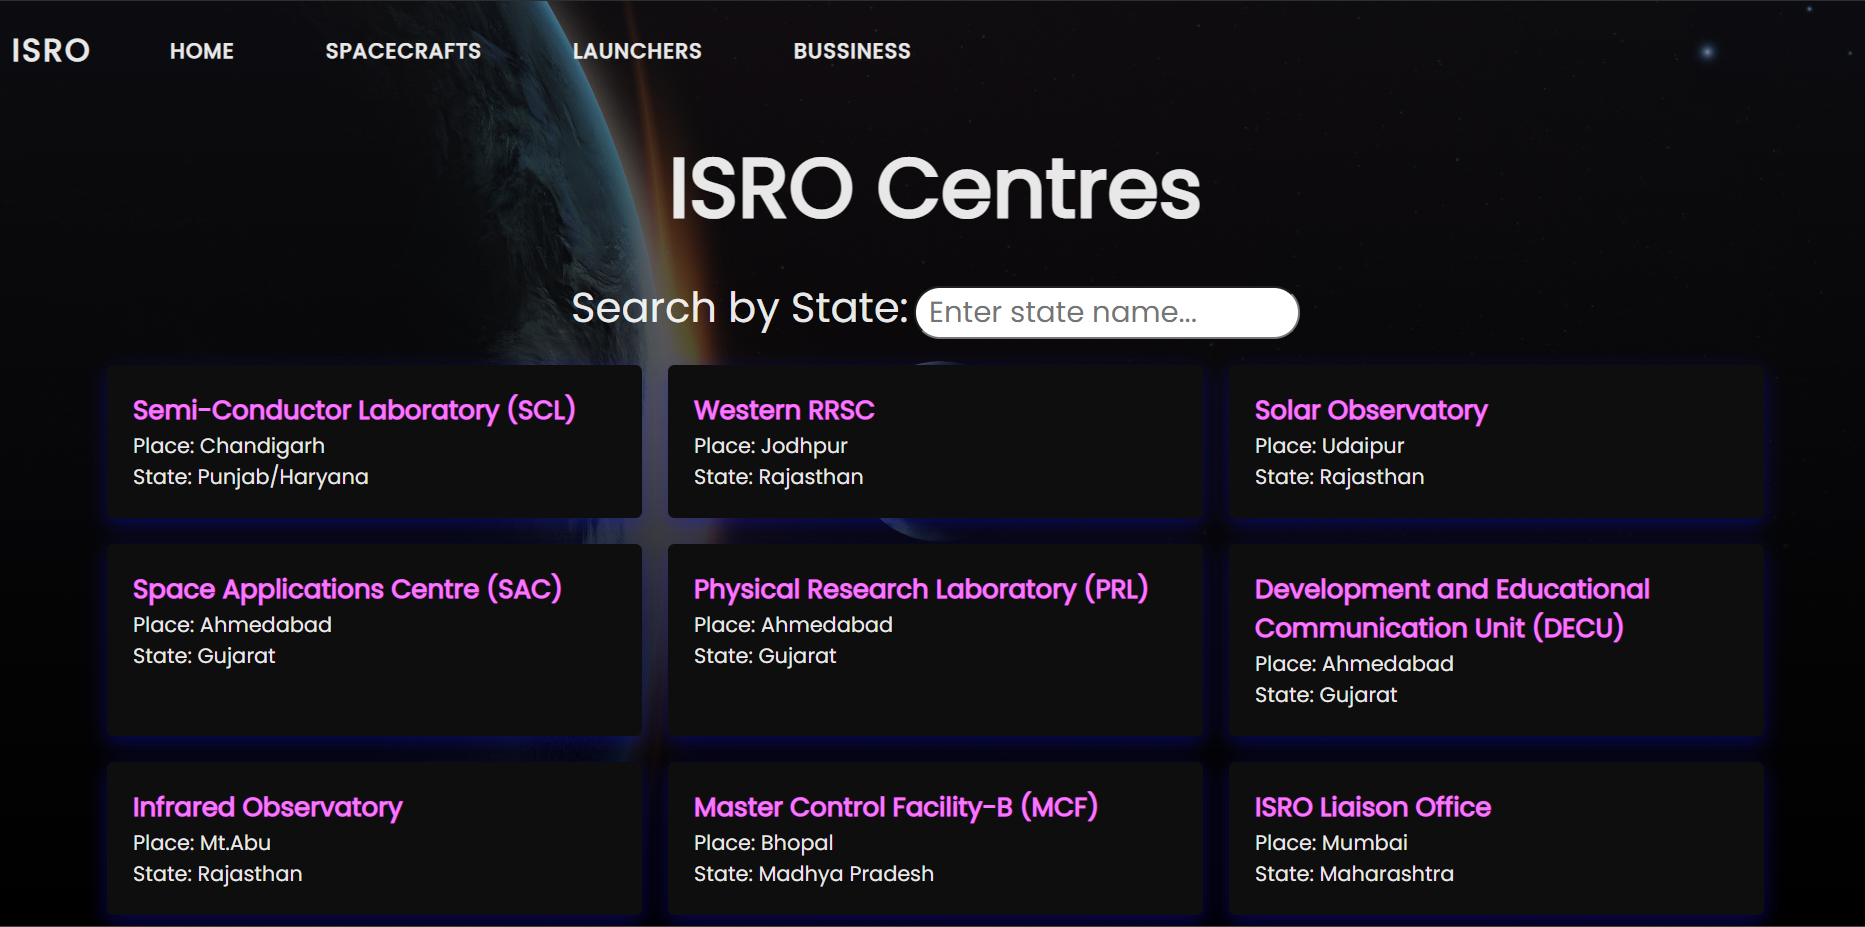Open the BUSSINESS navigation menu item
The width and height of the screenshot is (1865, 927).
(x=851, y=50)
